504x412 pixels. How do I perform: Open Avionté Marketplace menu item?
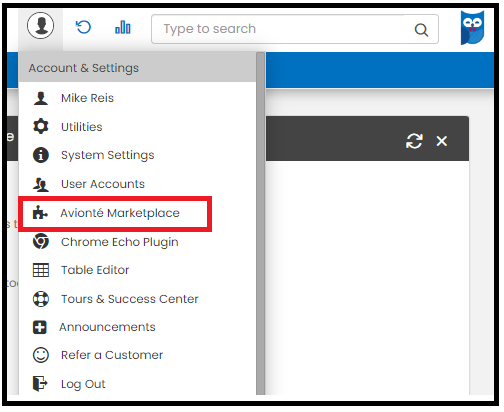[120, 213]
